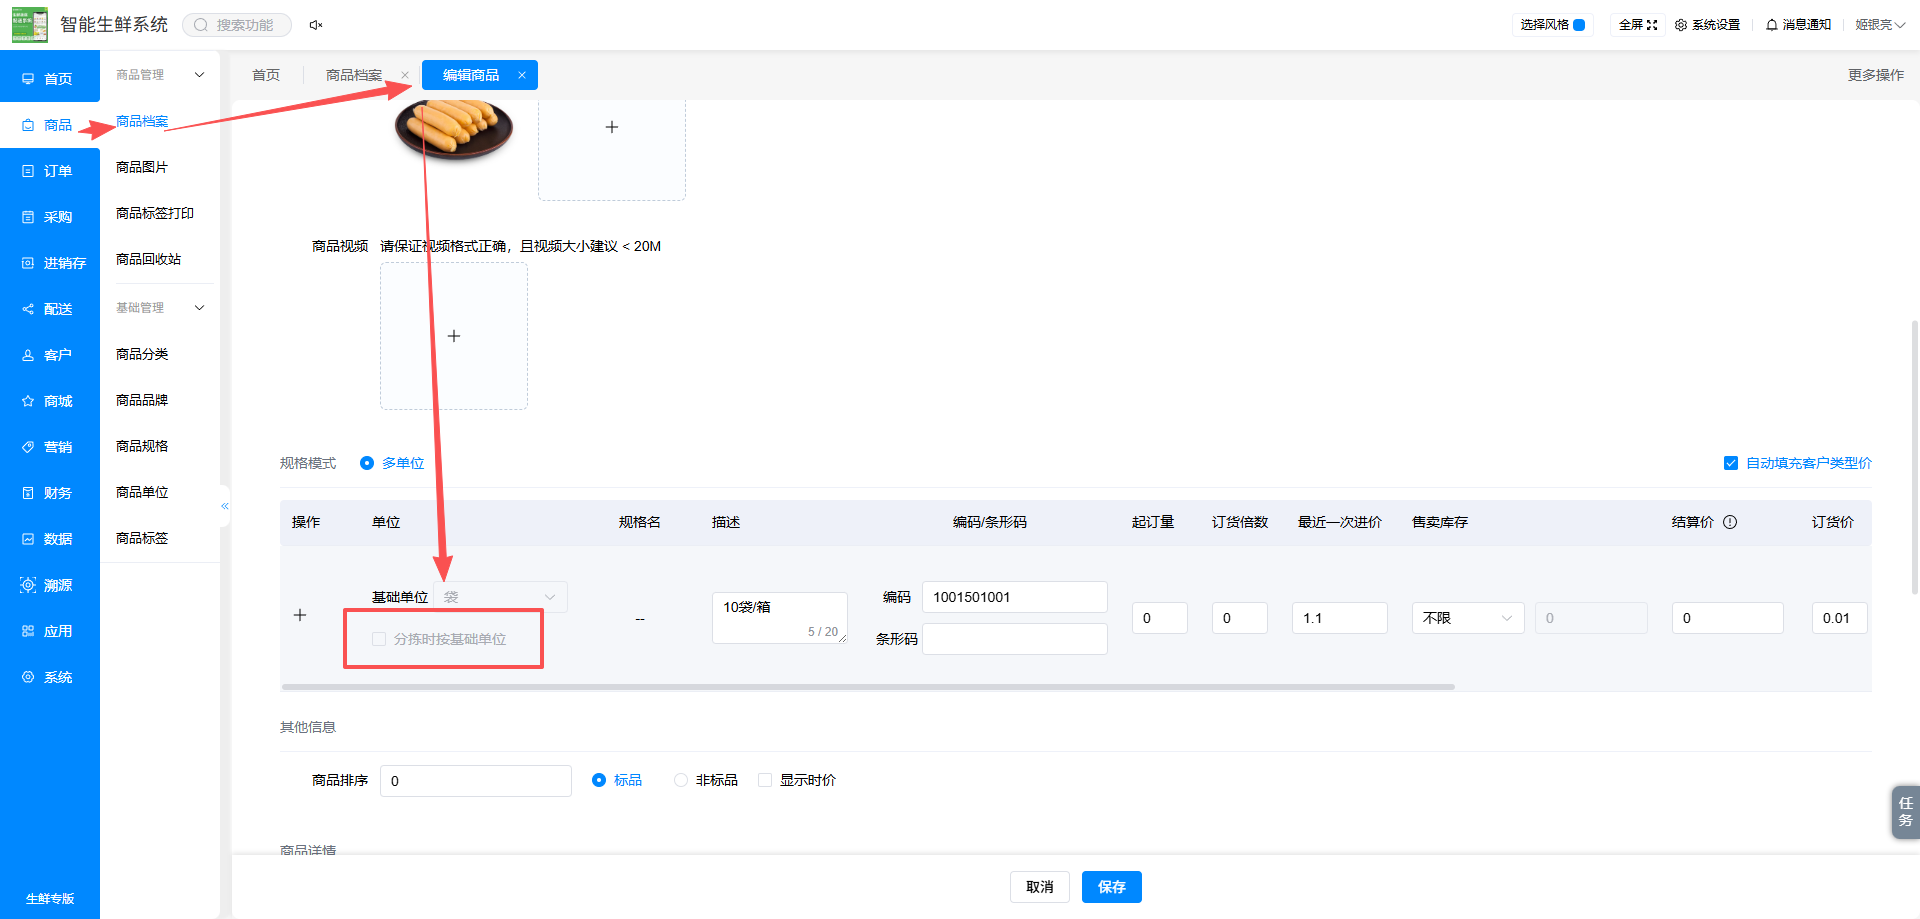
Task: Check the 显示时价 checkbox
Action: [765, 780]
